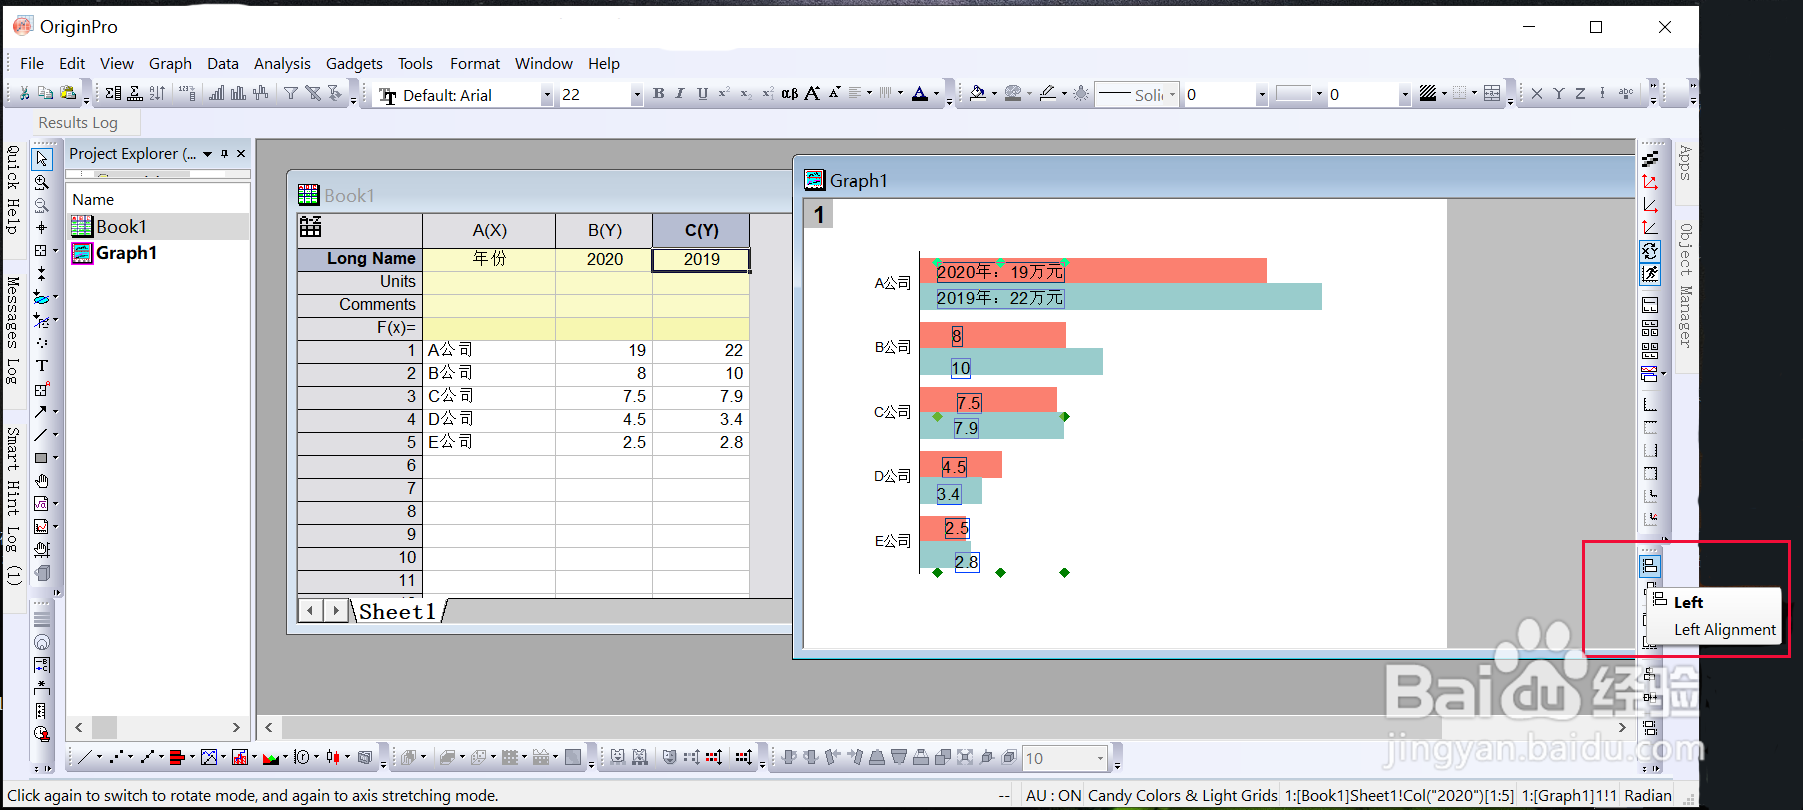Click the Area plot icon in bottom toolbar
The width and height of the screenshot is (1803, 810).
[x=270, y=757]
